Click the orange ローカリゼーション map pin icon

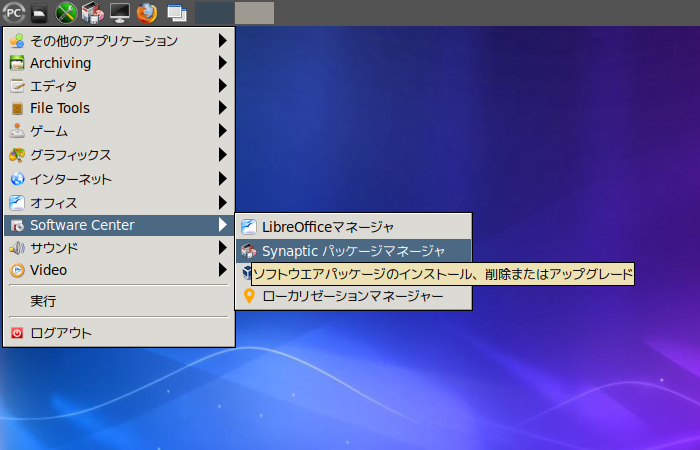(249, 296)
